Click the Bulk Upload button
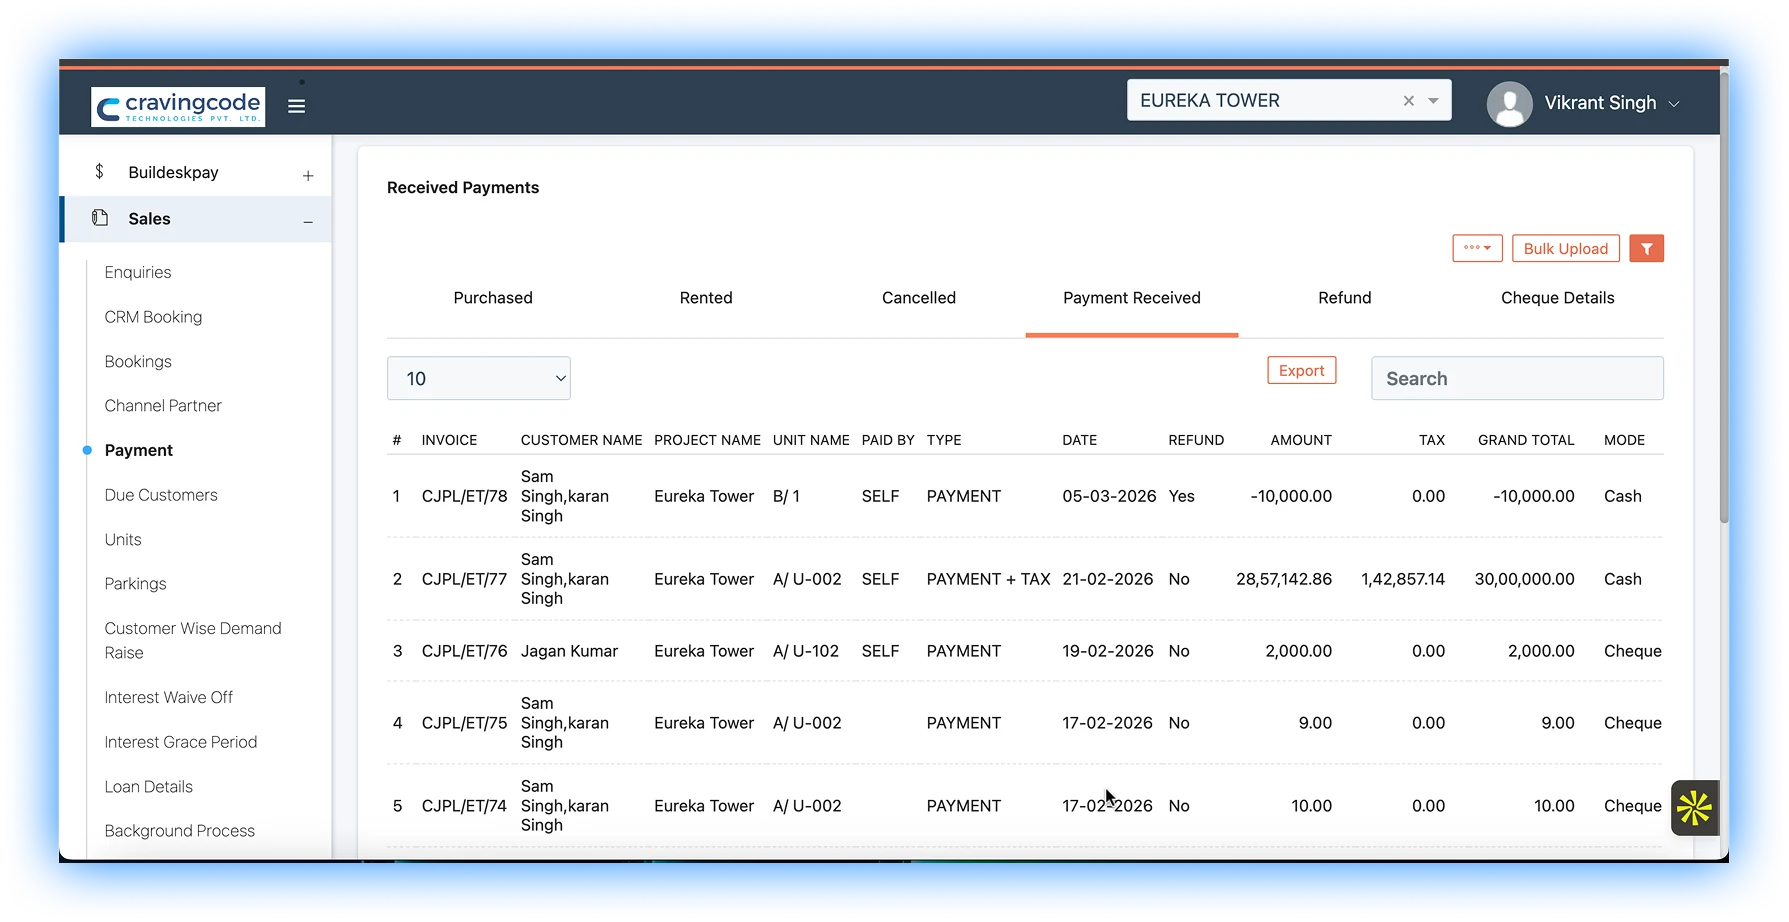Screen dimensions: 1789x922 1565,249
